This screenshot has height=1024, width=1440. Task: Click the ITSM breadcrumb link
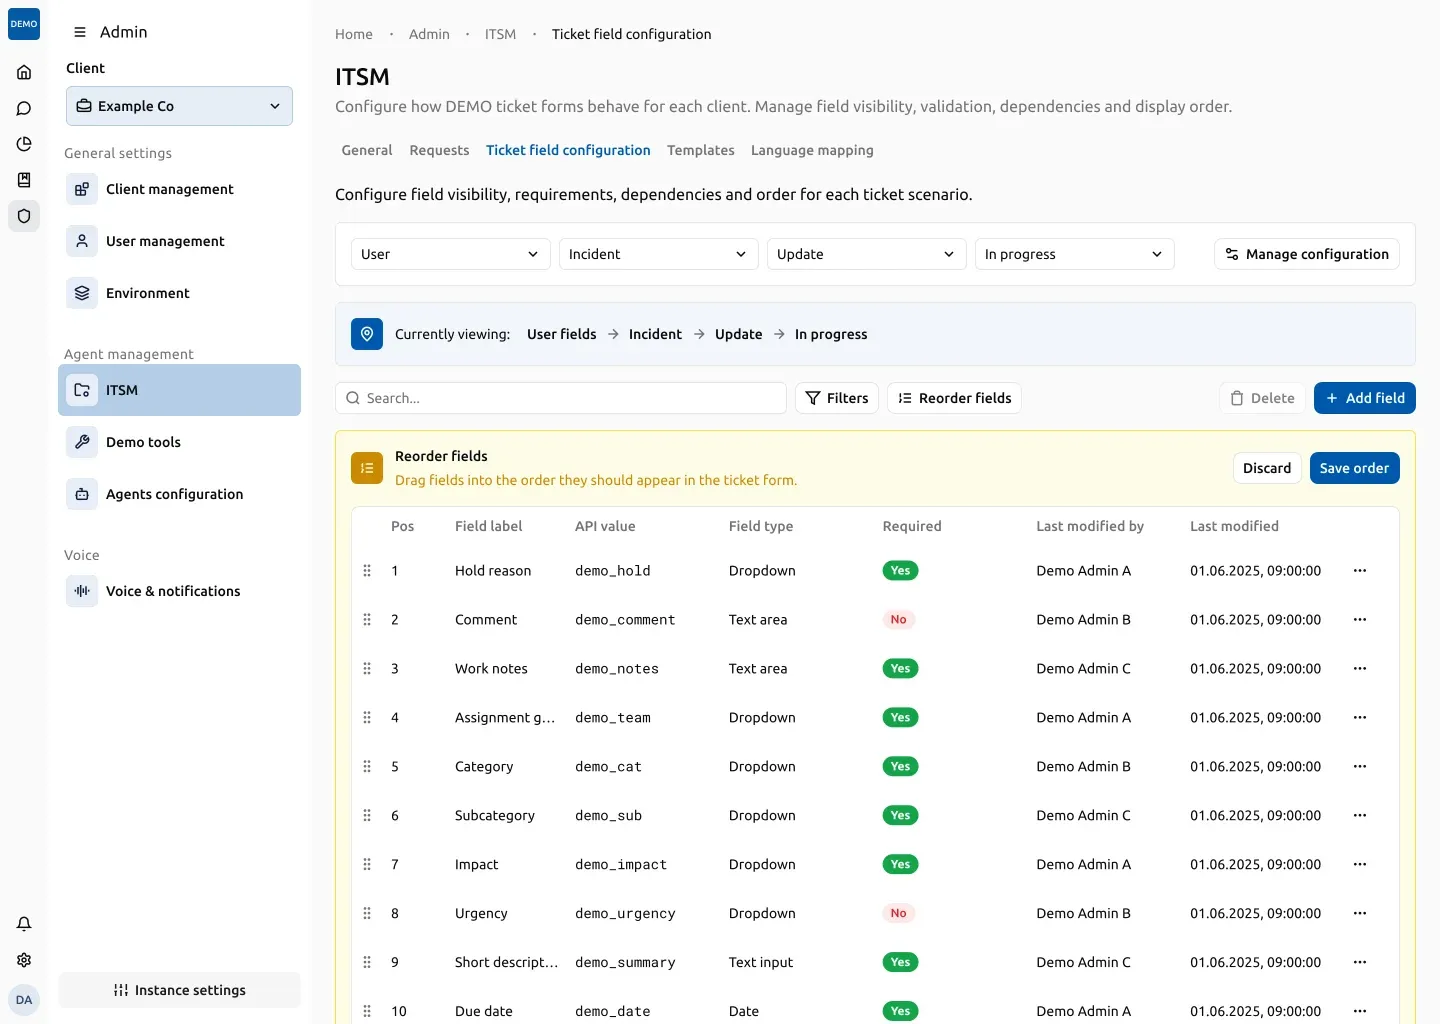coord(501,34)
